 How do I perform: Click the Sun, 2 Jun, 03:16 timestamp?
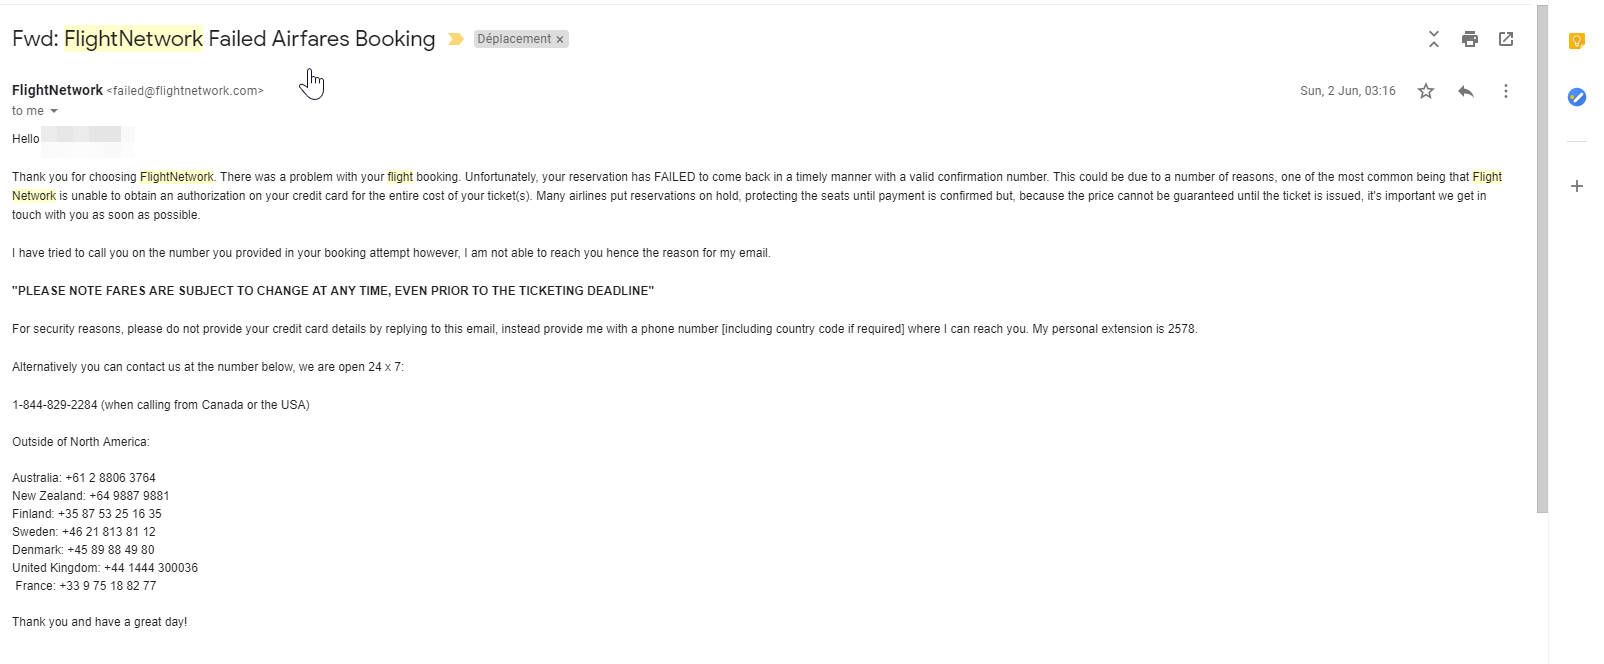(x=1347, y=91)
